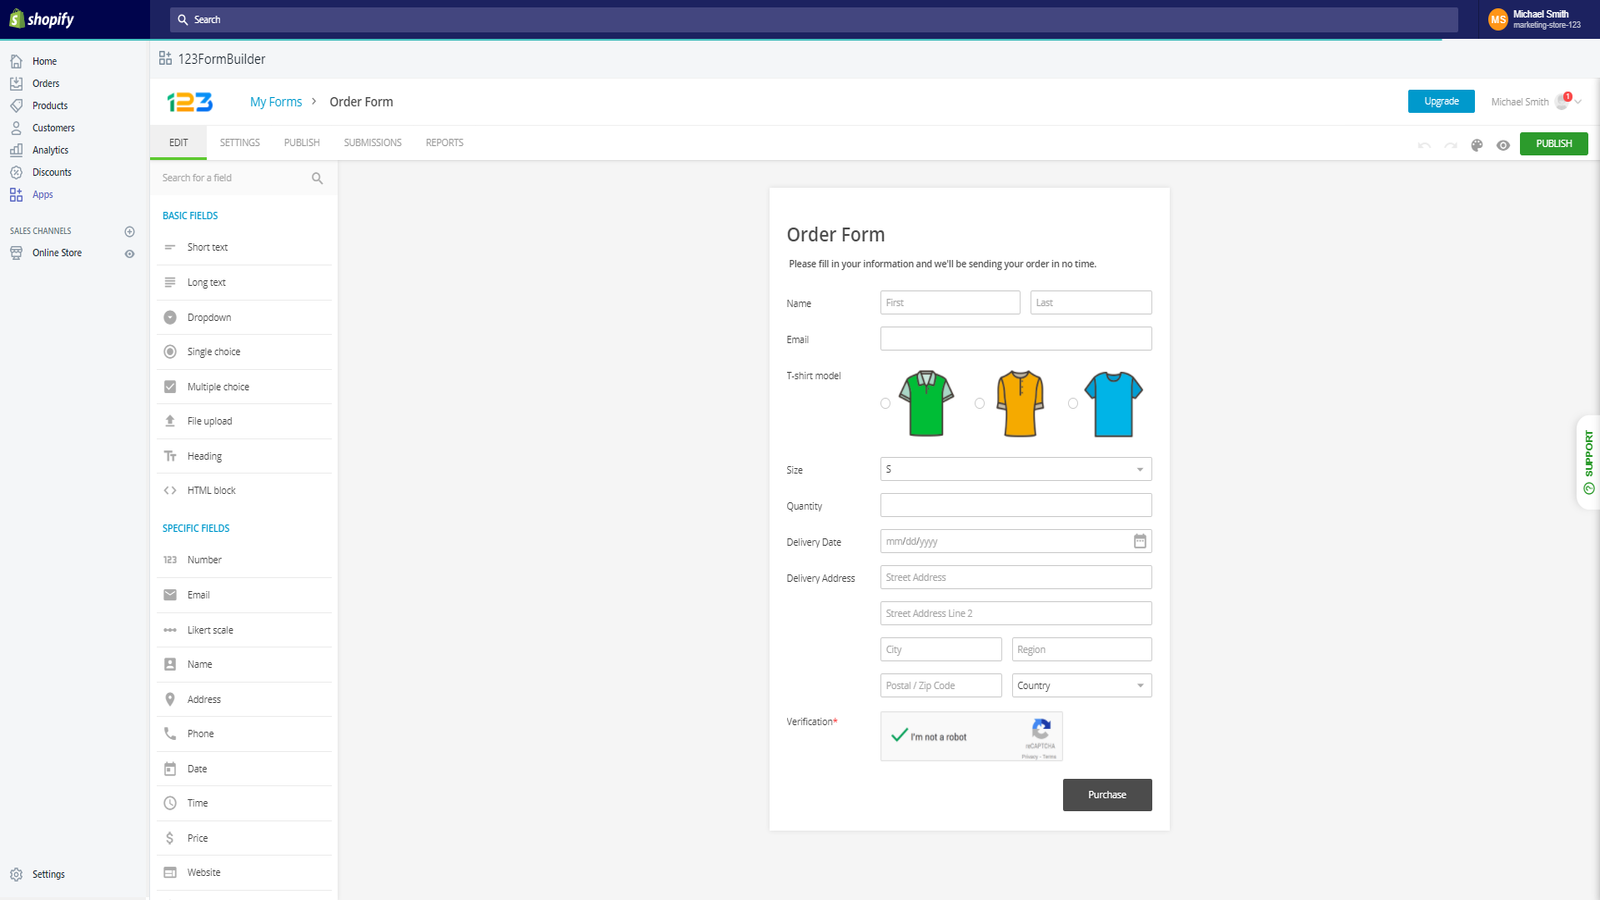Check the I'm not a robot verification box
The height and width of the screenshot is (900, 1600).
(898, 736)
